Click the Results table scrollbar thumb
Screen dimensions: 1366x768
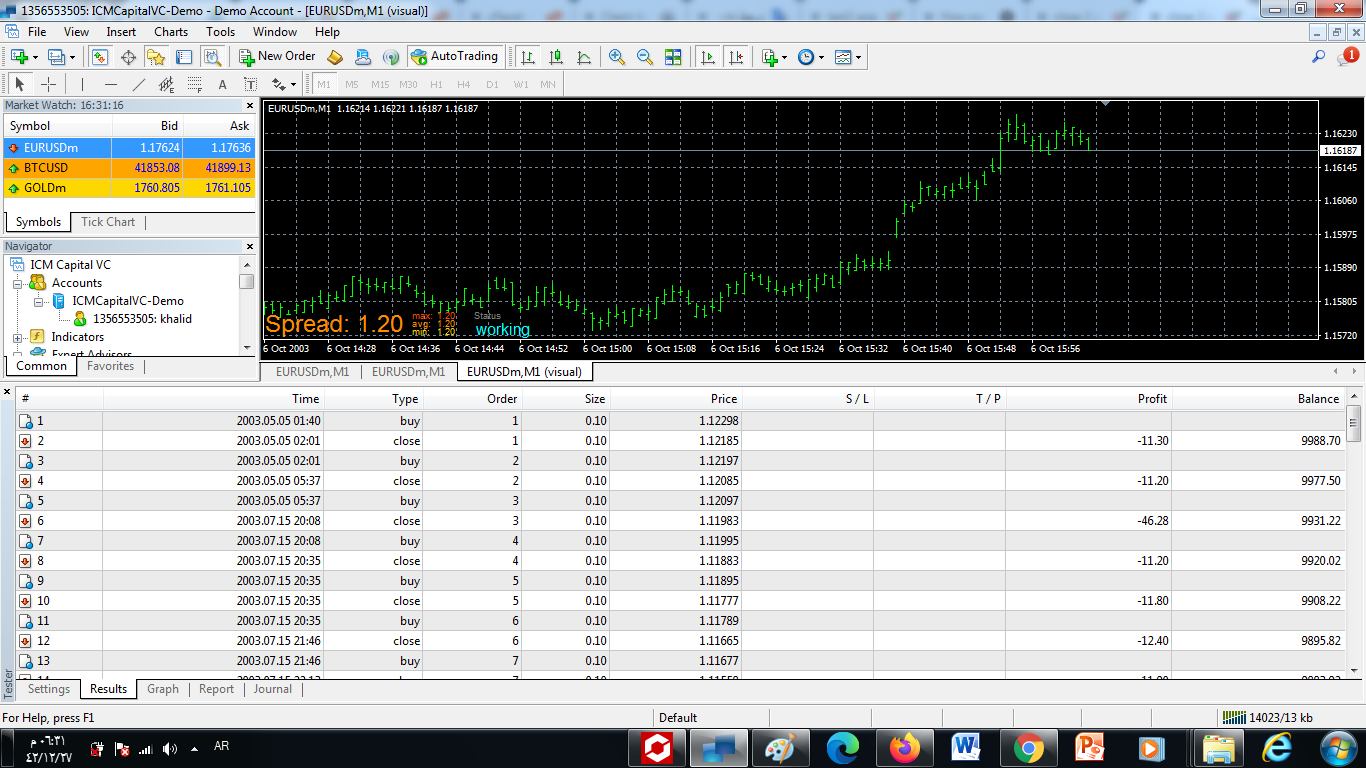(1355, 422)
